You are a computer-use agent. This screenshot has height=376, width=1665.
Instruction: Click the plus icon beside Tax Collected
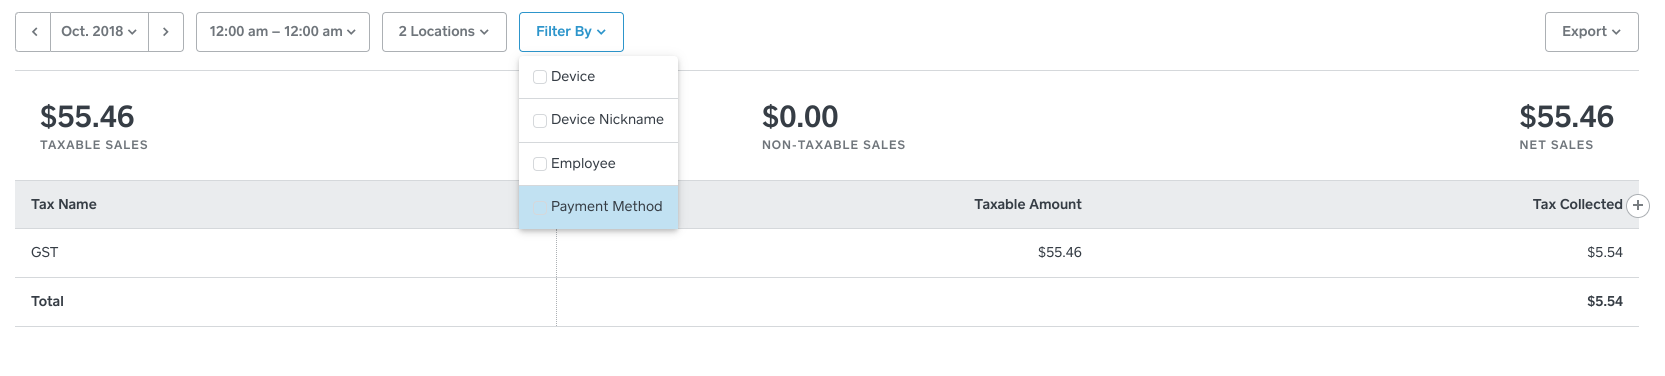point(1638,205)
